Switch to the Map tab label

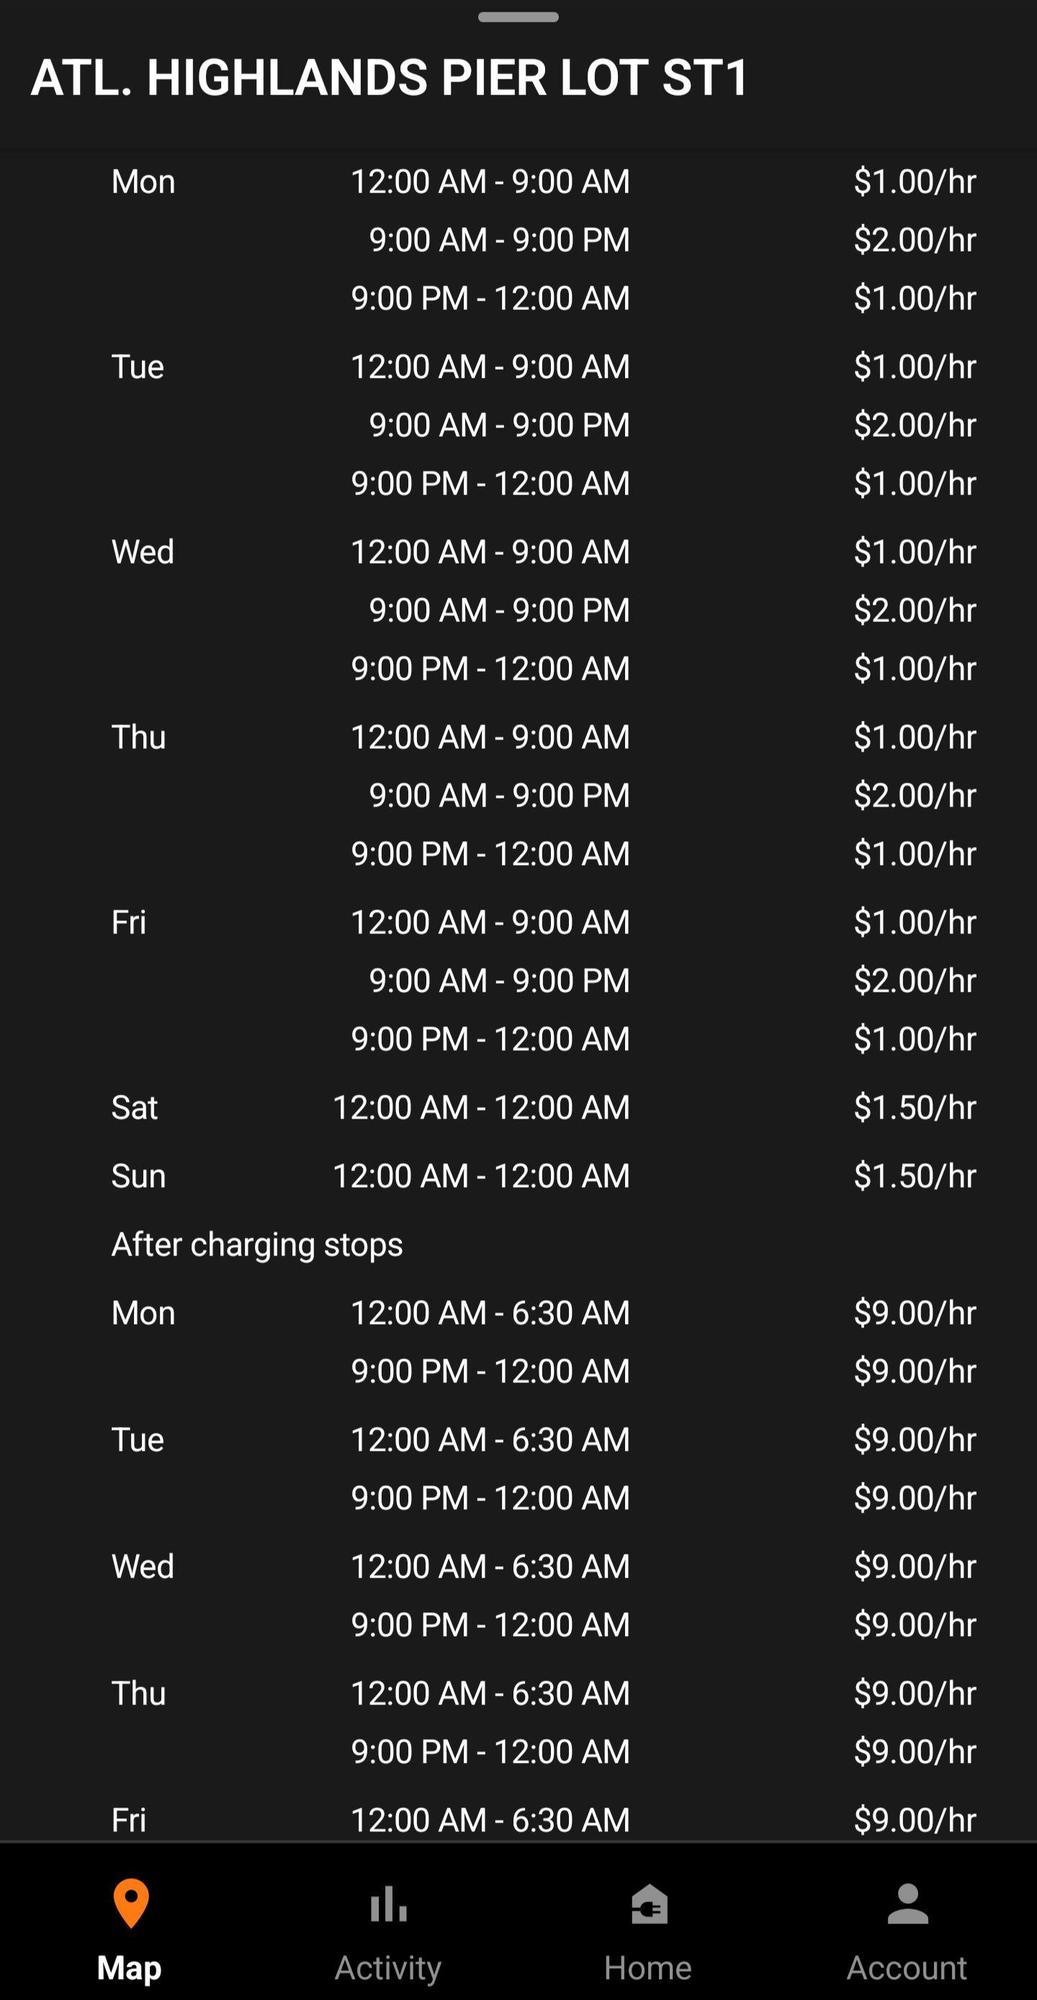[x=129, y=1968]
